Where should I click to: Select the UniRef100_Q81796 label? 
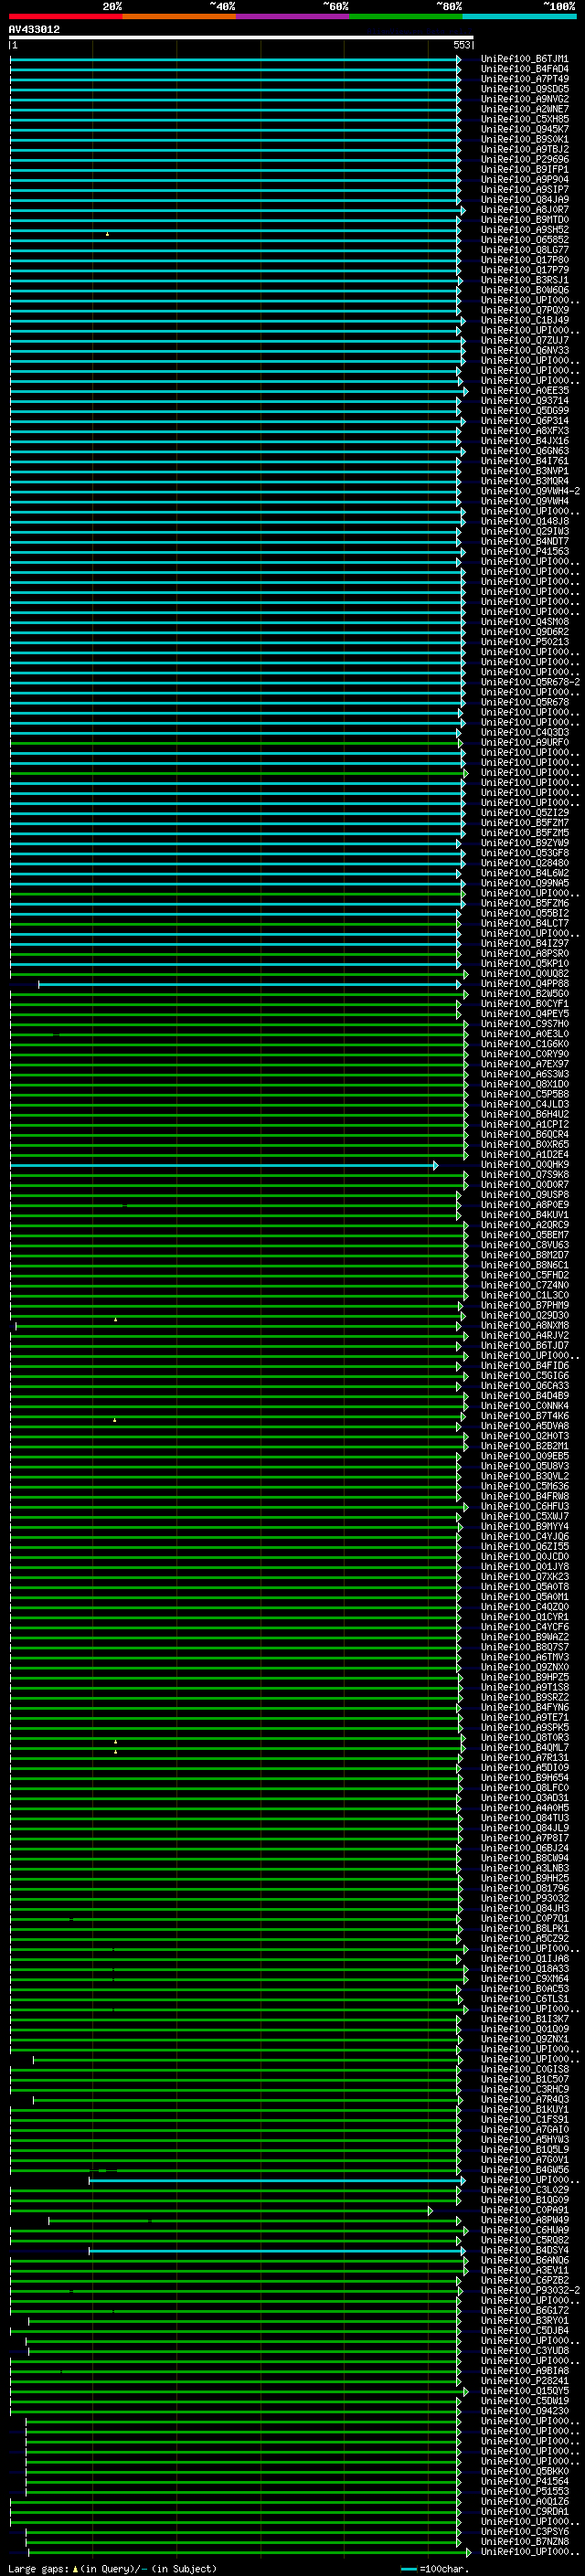pos(525,1889)
